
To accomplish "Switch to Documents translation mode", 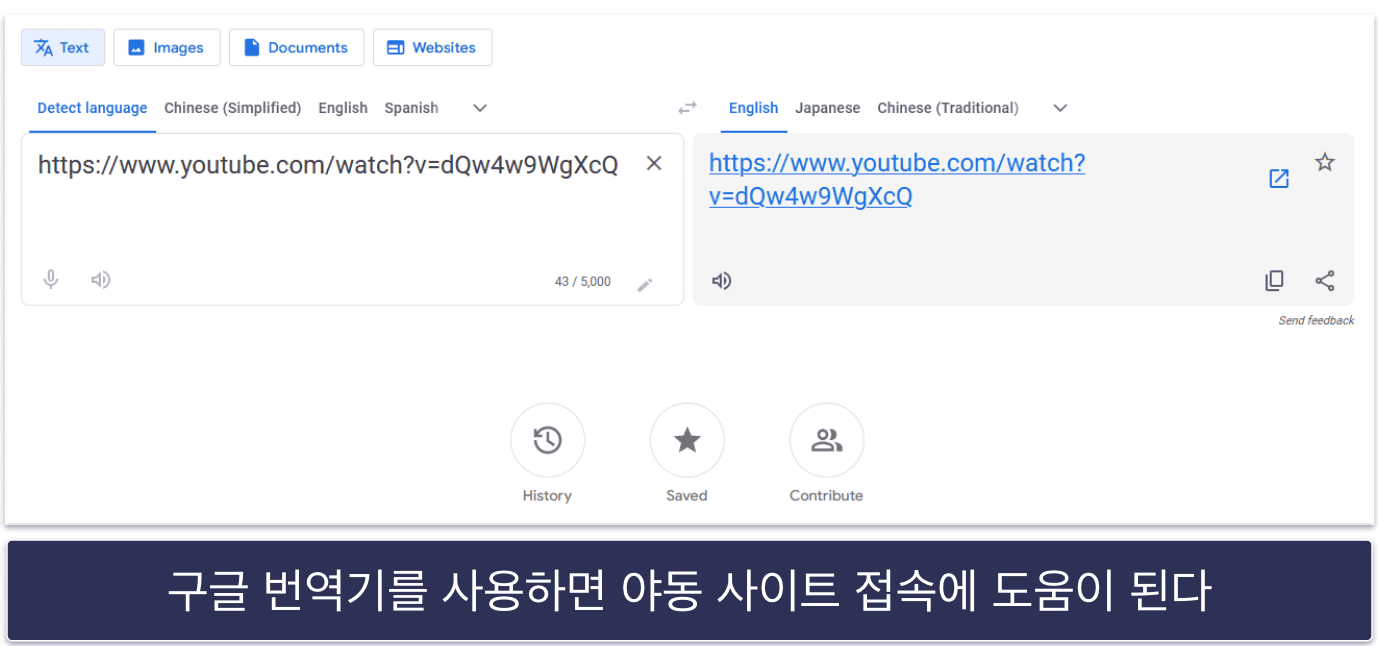I will coord(296,47).
